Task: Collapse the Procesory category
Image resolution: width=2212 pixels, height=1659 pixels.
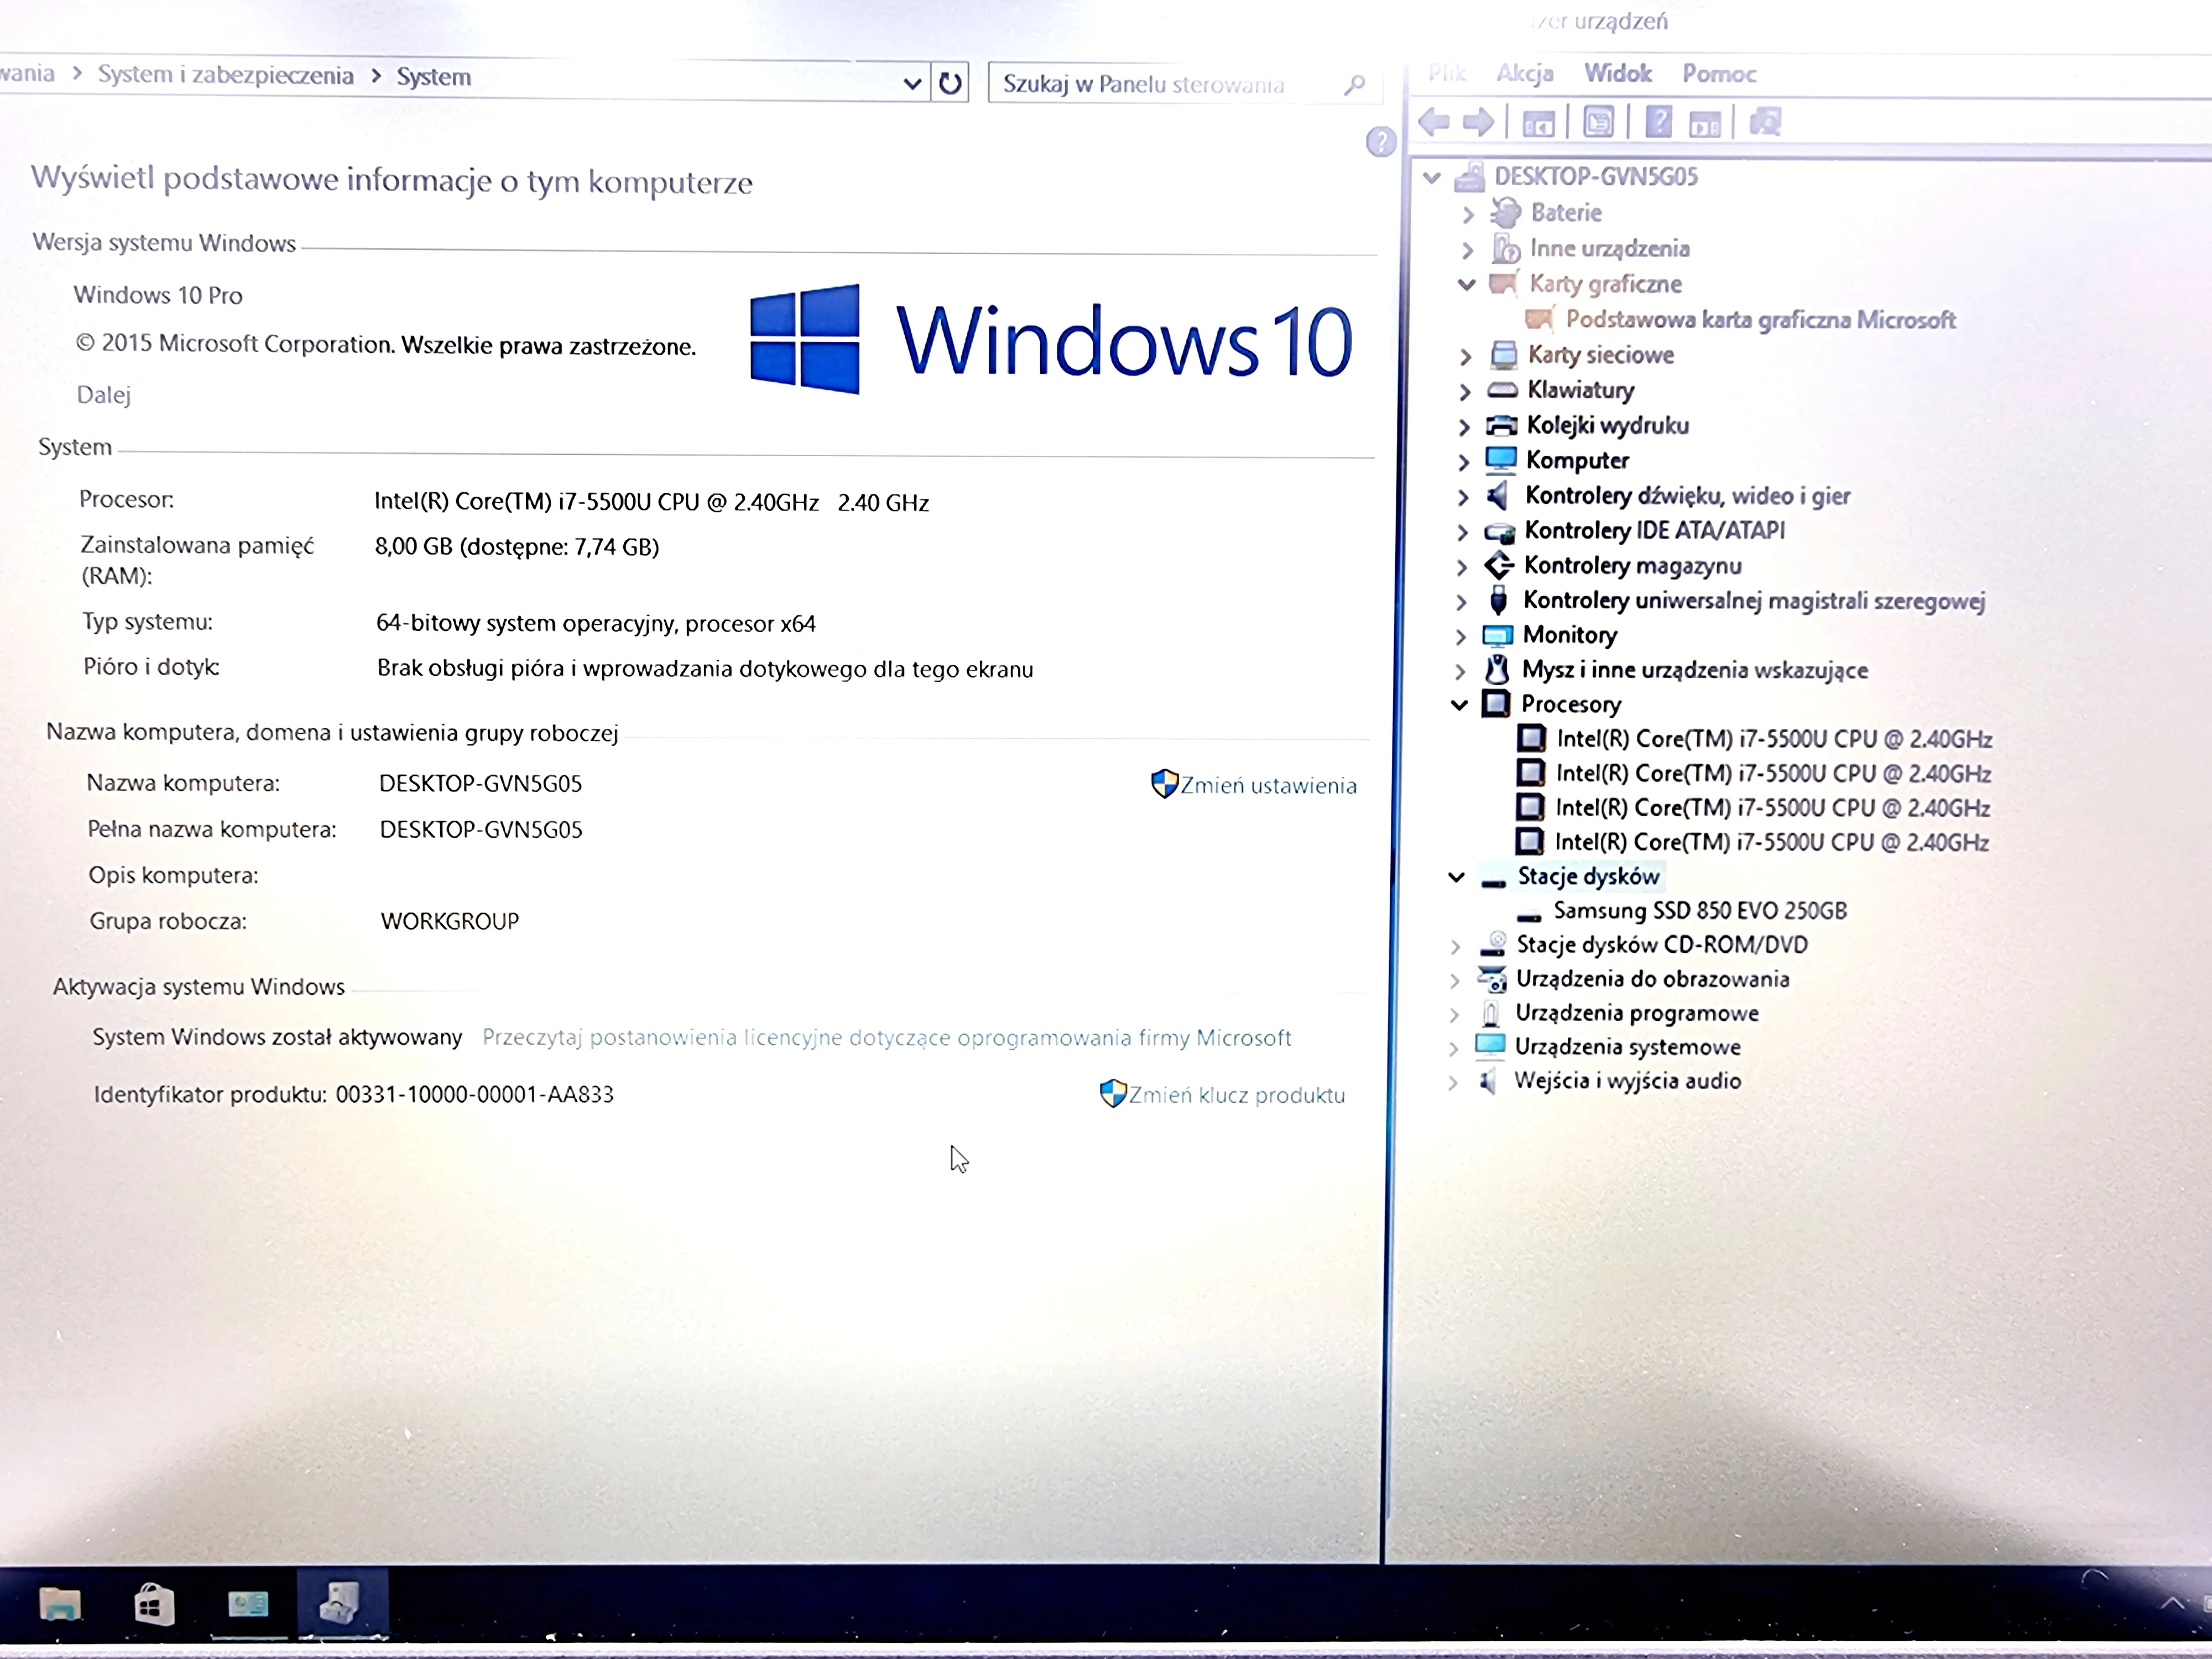Action: 1459,704
